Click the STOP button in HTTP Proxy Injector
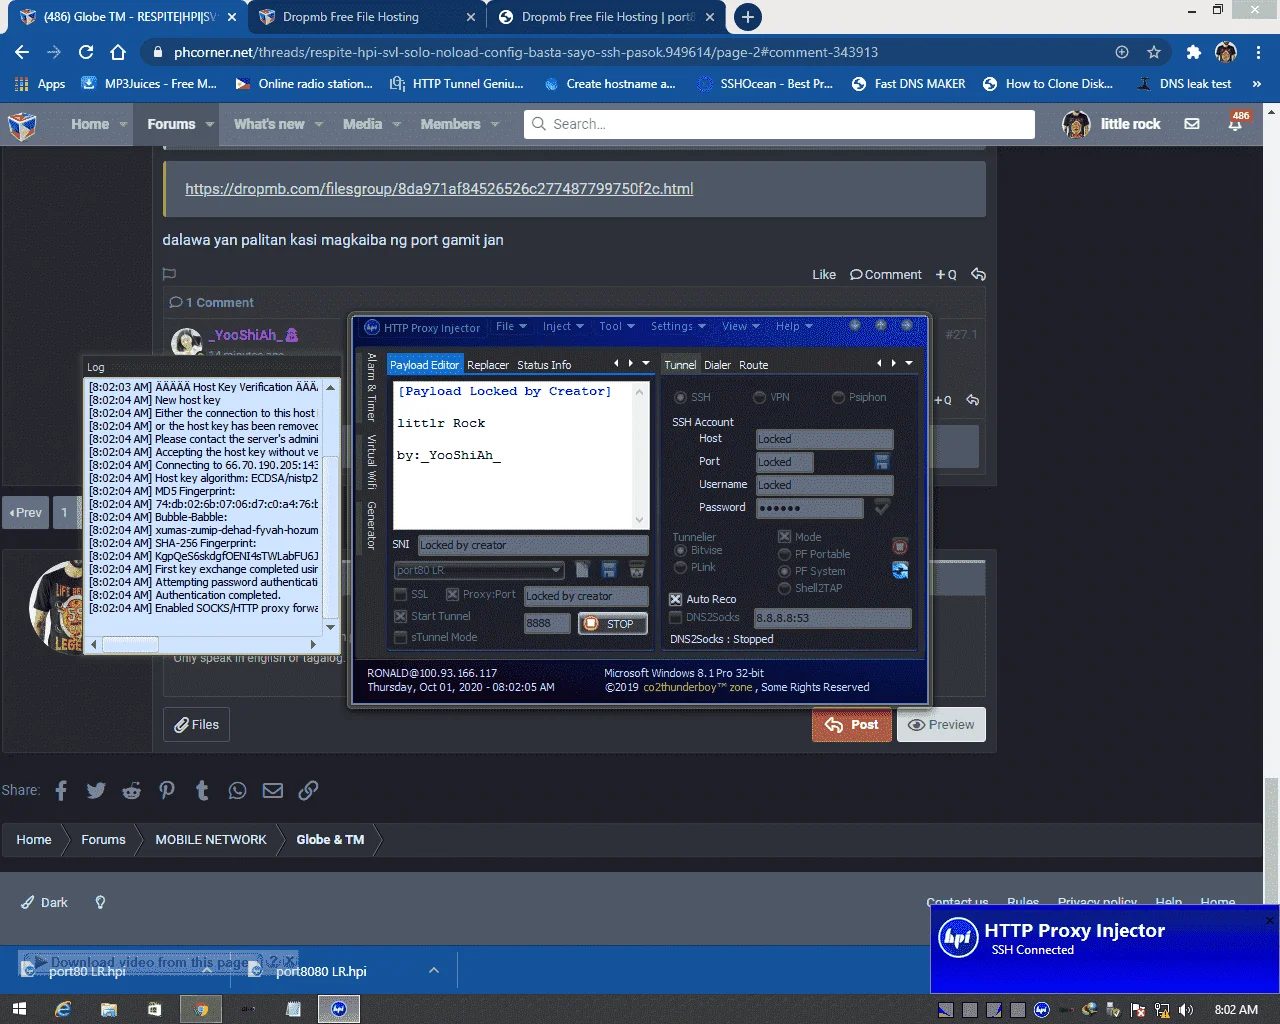This screenshot has height=1024, width=1280. (611, 624)
